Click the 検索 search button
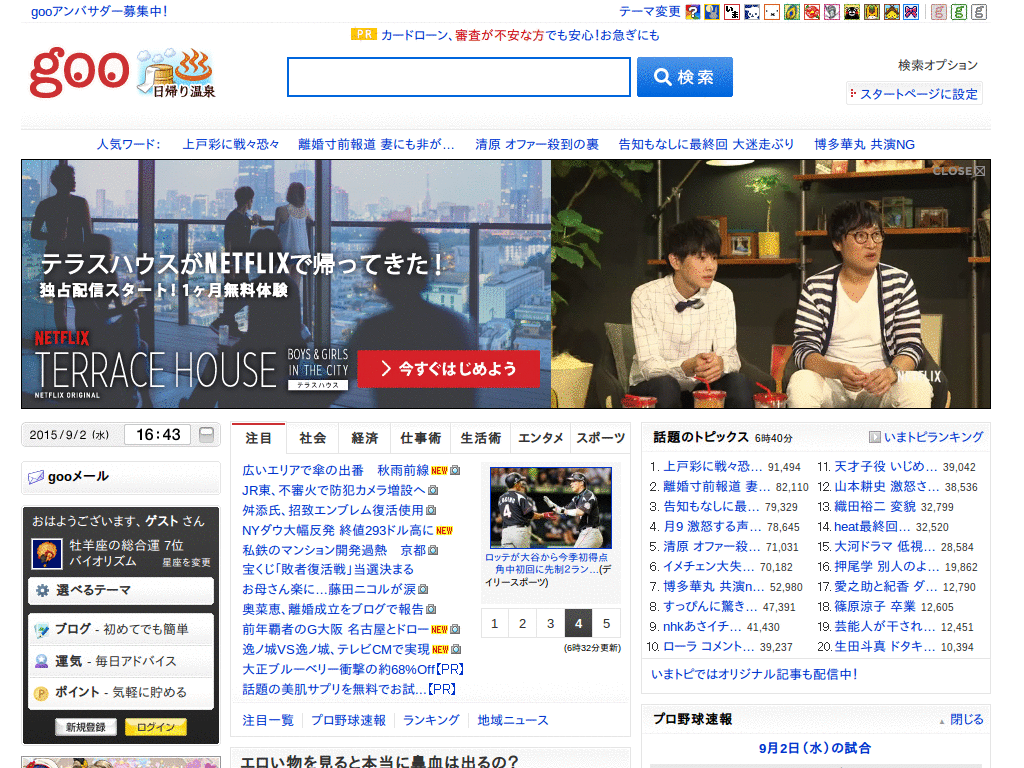The width and height of the screenshot is (1024, 768). click(x=684, y=77)
